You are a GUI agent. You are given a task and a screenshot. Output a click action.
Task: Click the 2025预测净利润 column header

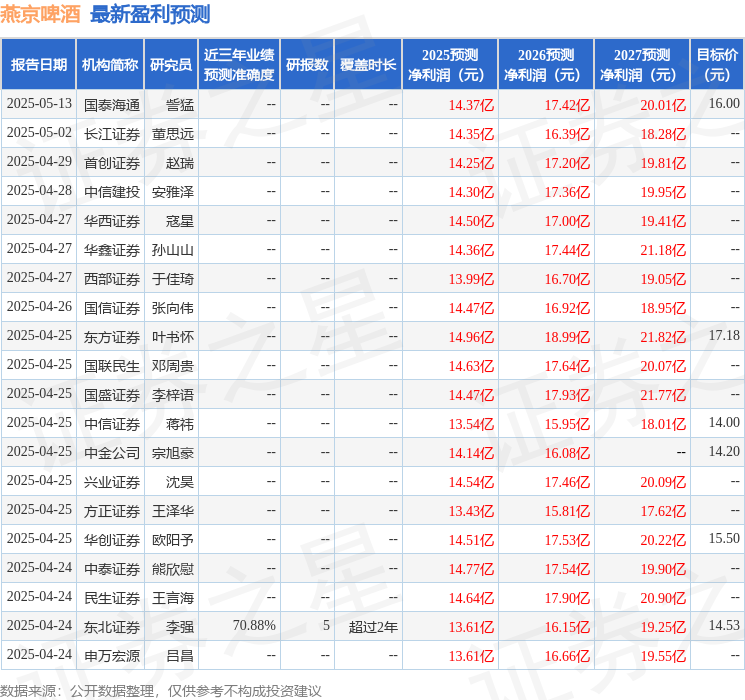click(x=450, y=64)
